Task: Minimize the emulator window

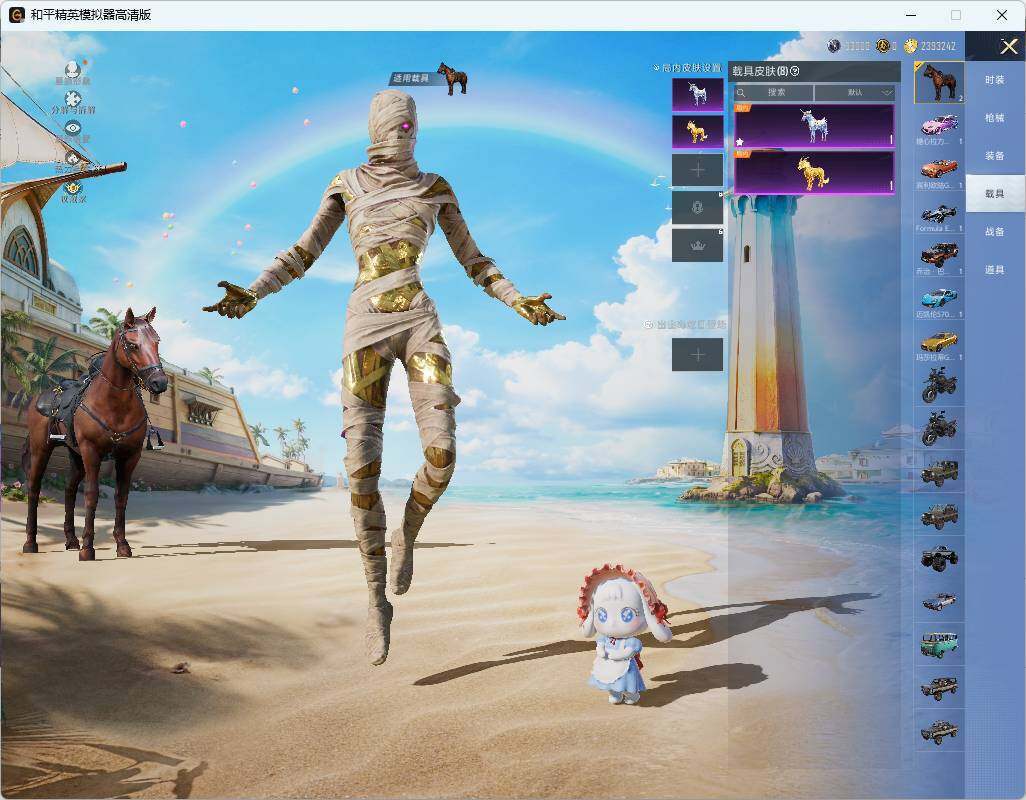Action: point(911,15)
